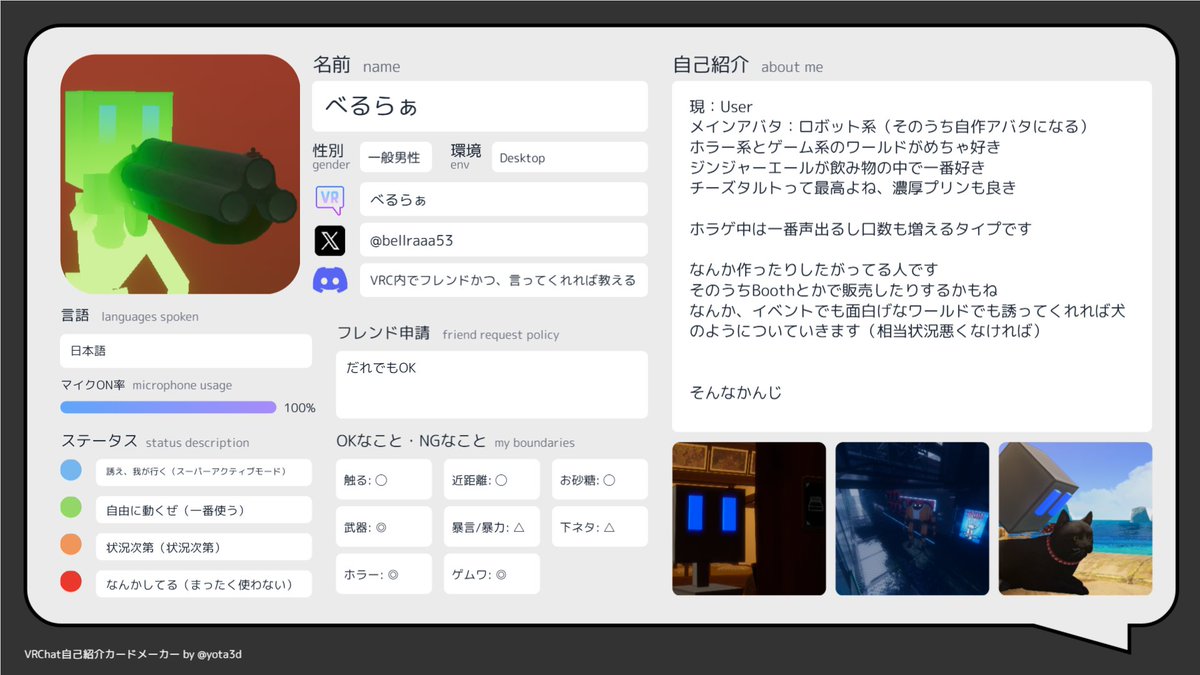The width and height of the screenshot is (1200, 675).
Task: Click the Discord icon
Action: (x=331, y=281)
